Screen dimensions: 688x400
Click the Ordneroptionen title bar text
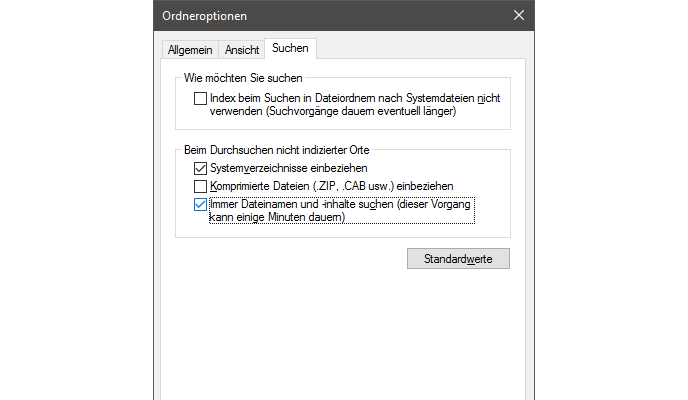pos(205,15)
